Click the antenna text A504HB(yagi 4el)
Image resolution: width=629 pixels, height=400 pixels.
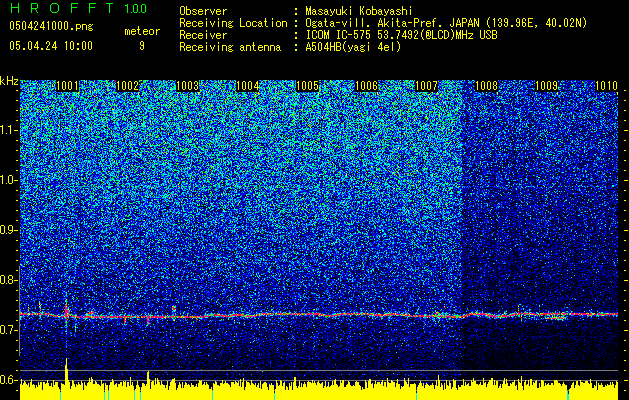coord(353,47)
